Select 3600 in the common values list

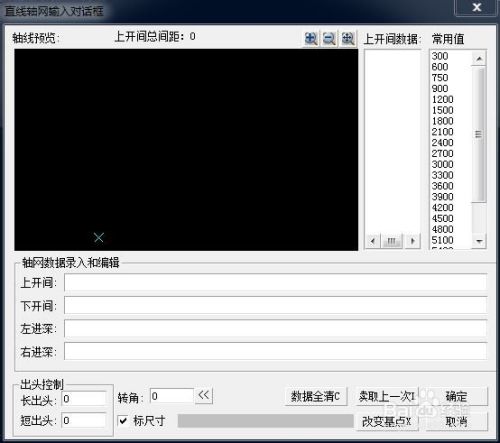click(443, 186)
